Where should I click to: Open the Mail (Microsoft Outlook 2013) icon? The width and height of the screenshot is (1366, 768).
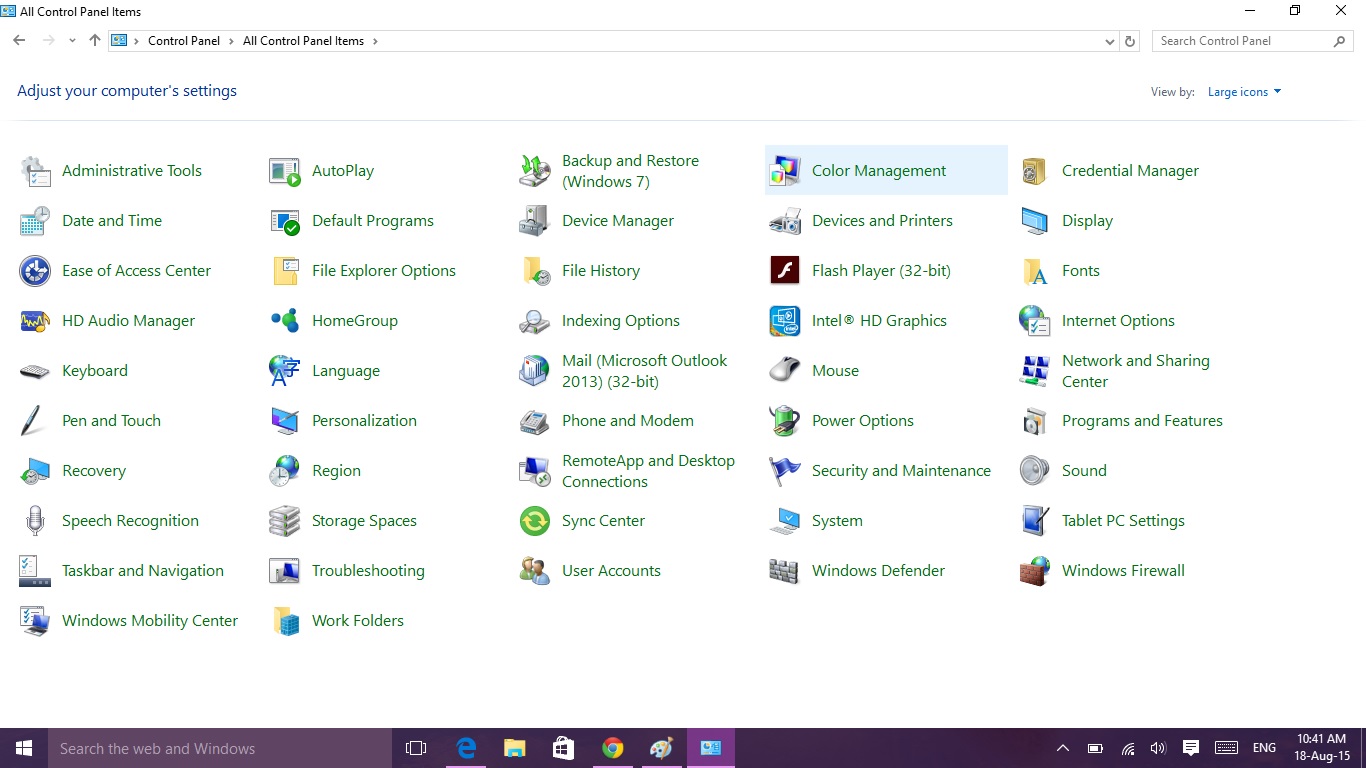(535, 371)
